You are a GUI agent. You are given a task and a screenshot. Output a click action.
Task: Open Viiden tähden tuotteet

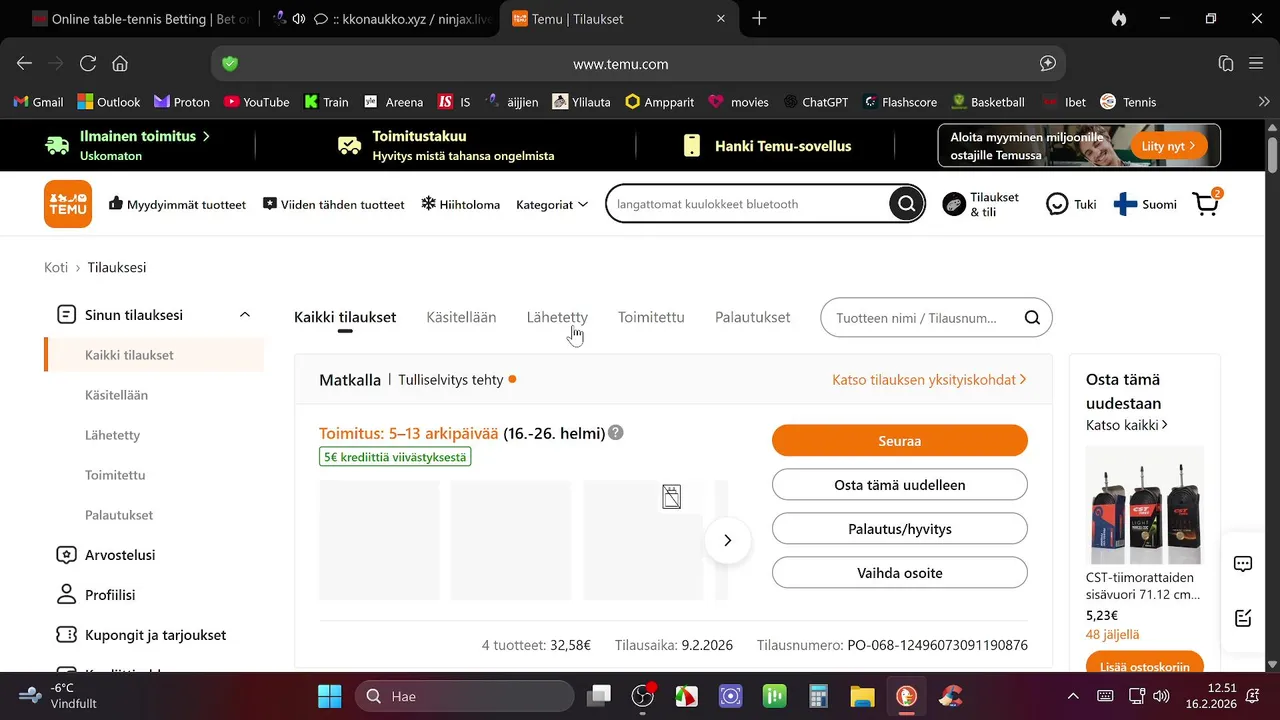[x=334, y=204]
